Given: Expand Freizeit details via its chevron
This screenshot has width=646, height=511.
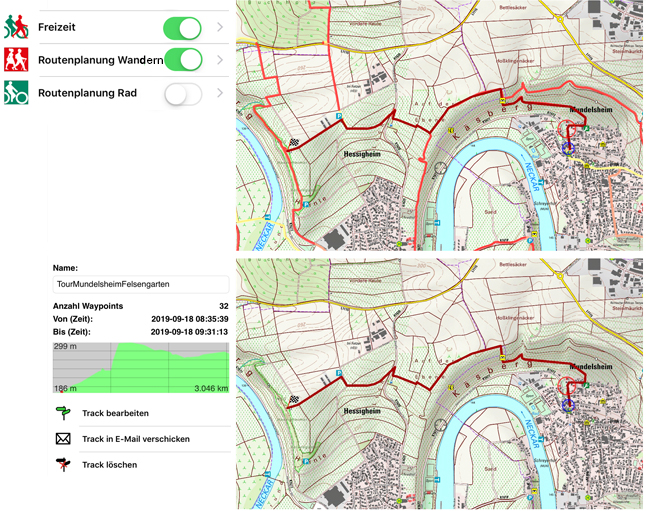Looking at the screenshot, I should tap(220, 28).
